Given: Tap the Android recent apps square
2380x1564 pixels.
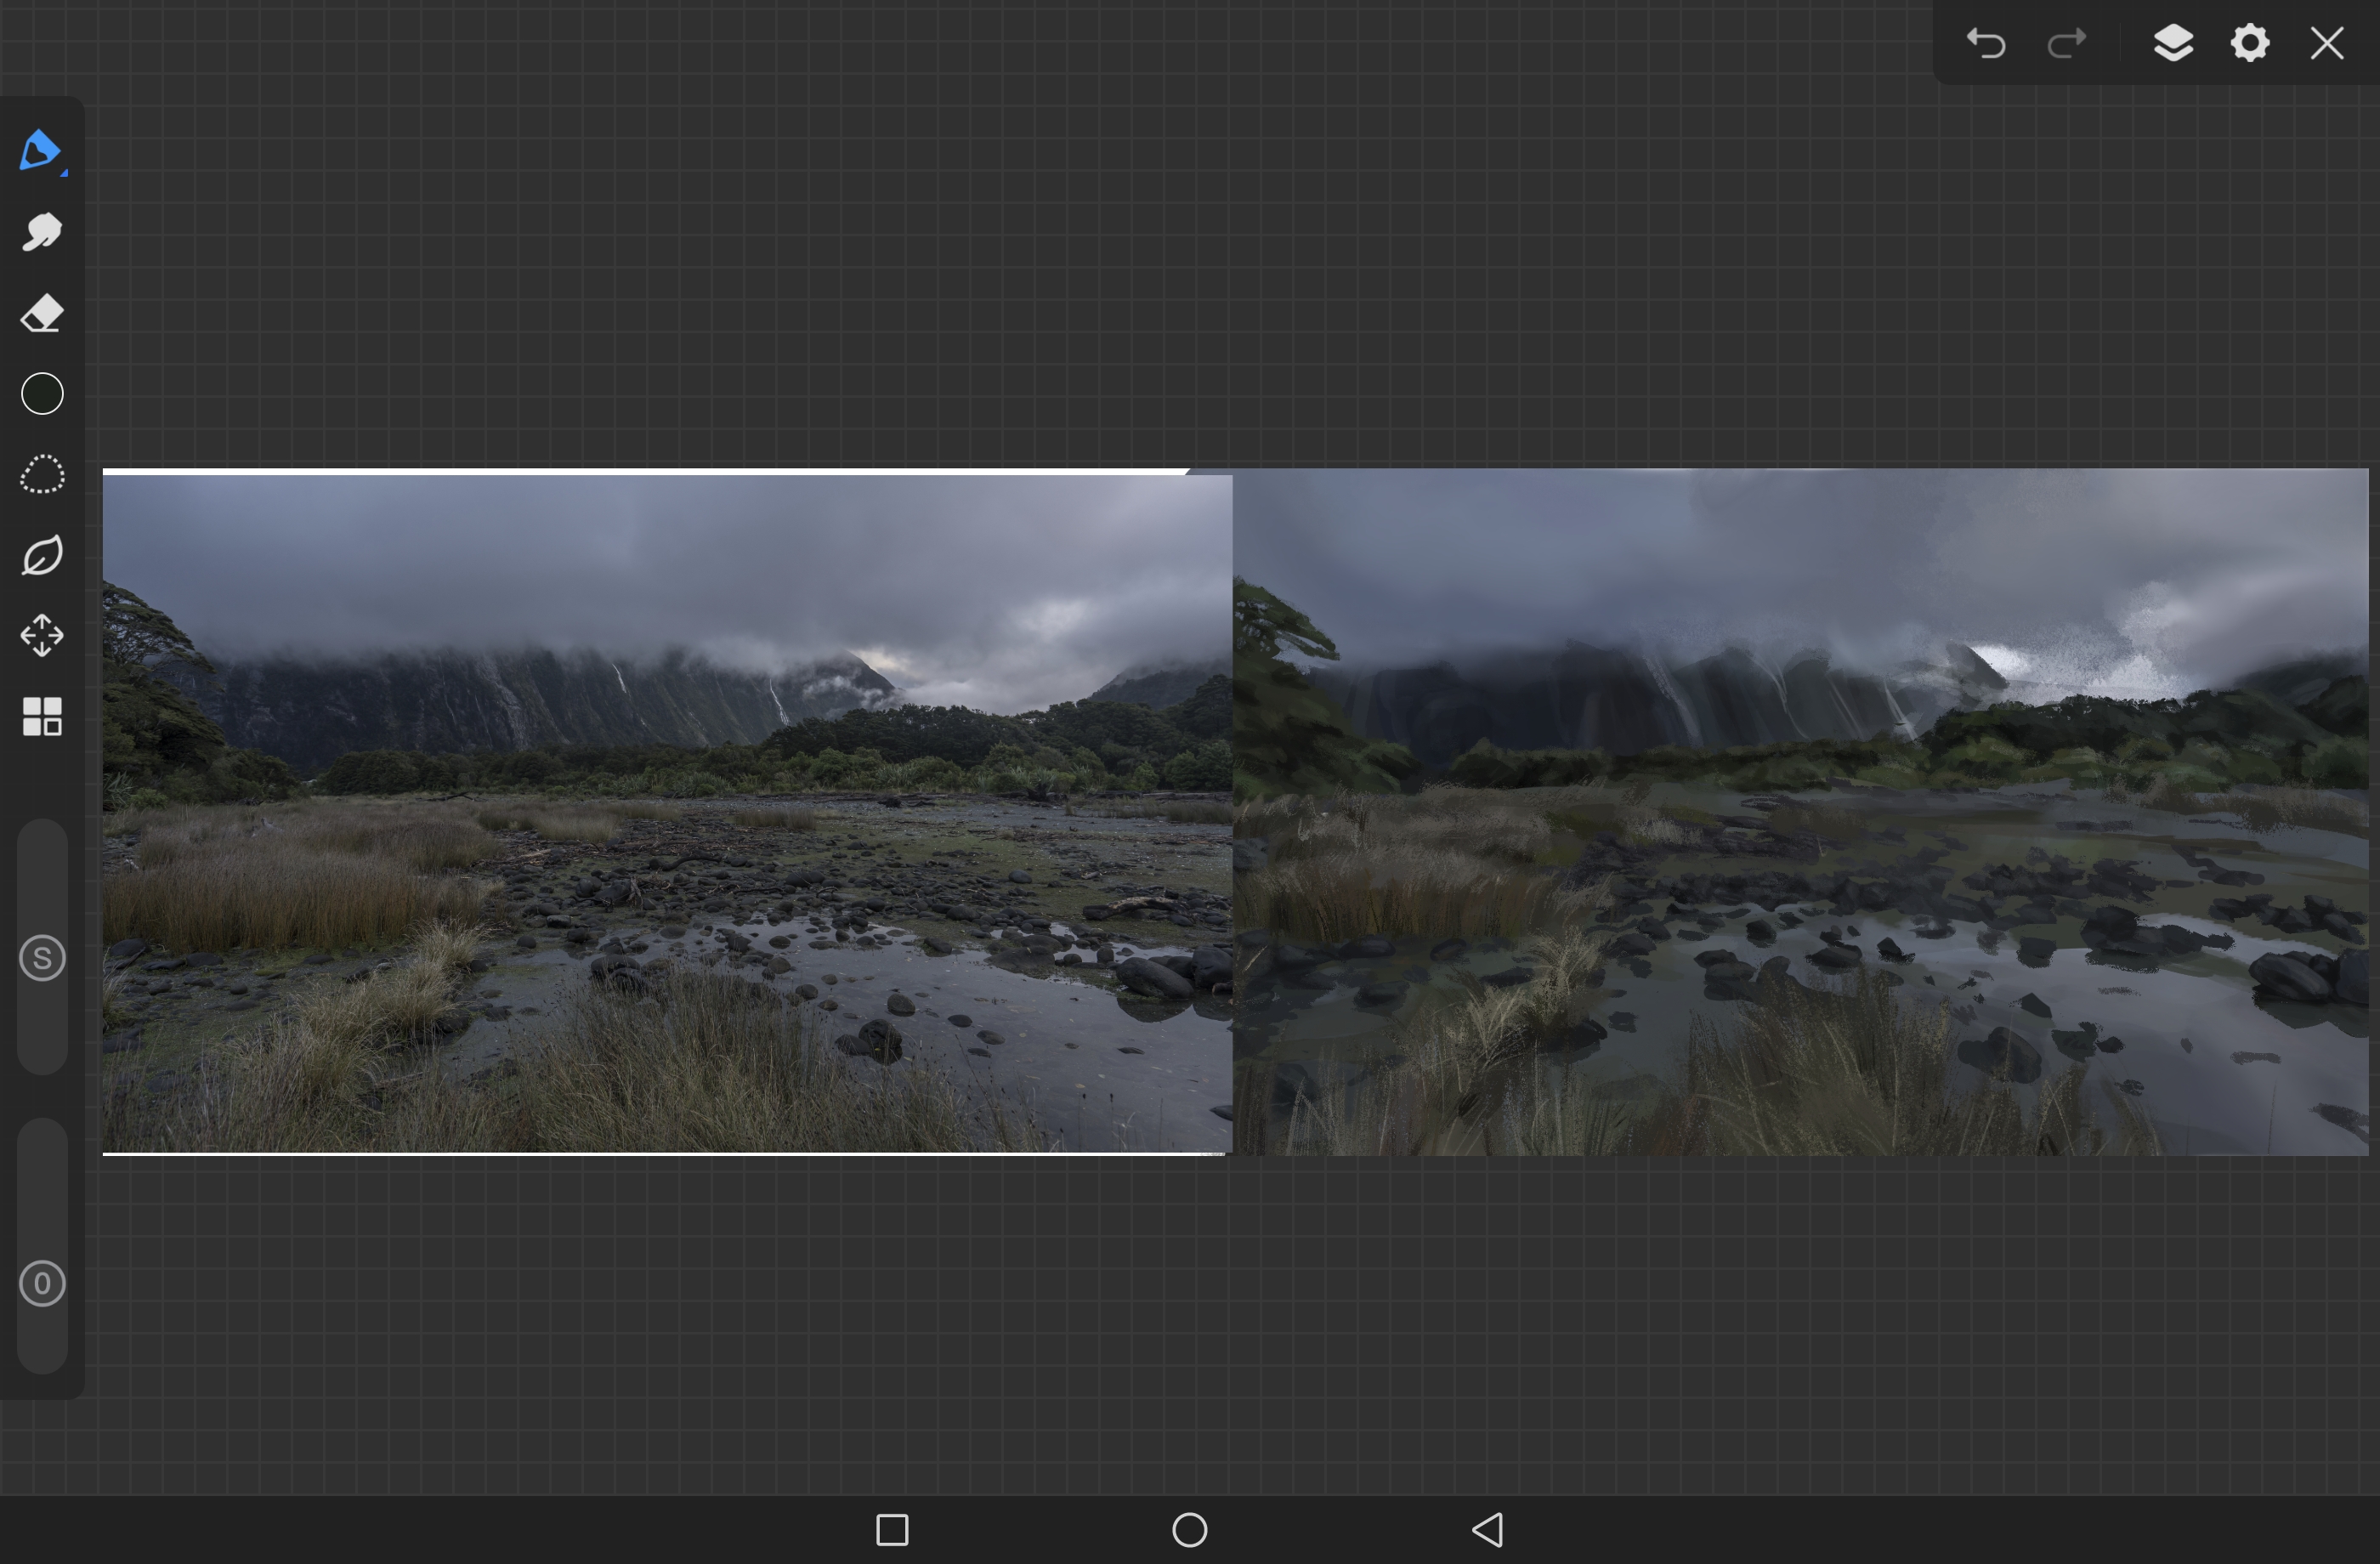Looking at the screenshot, I should [x=892, y=1530].
